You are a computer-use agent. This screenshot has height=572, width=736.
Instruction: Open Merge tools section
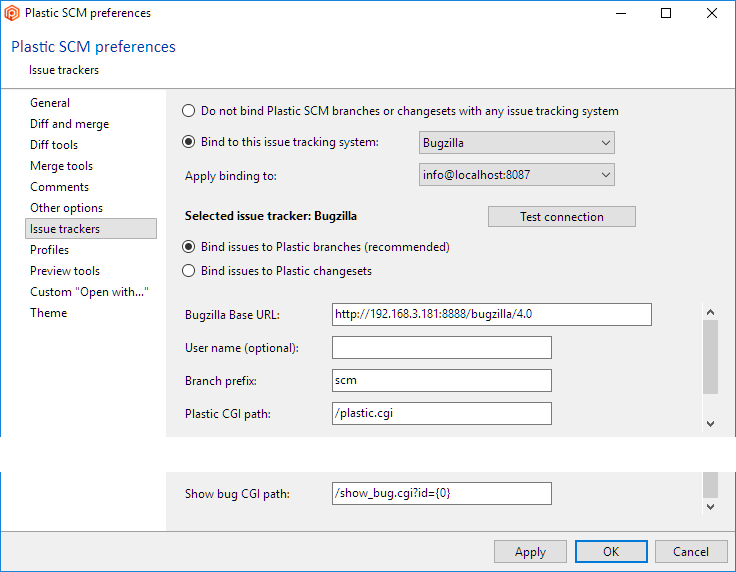pos(61,166)
